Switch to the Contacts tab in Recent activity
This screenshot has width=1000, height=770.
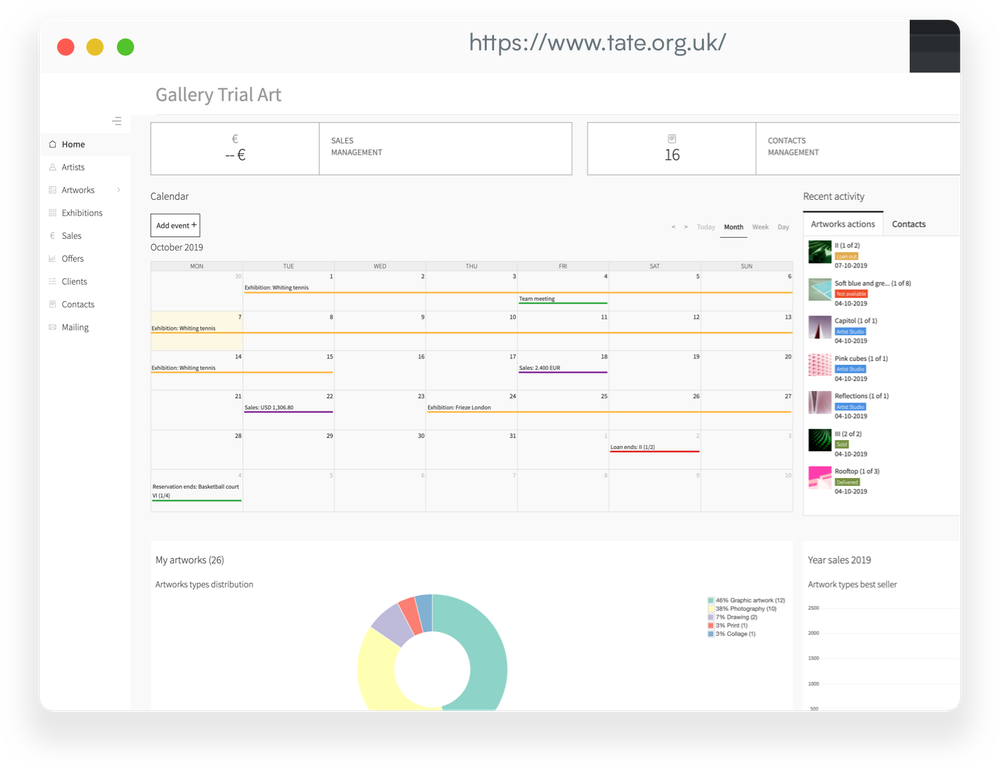pos(909,223)
